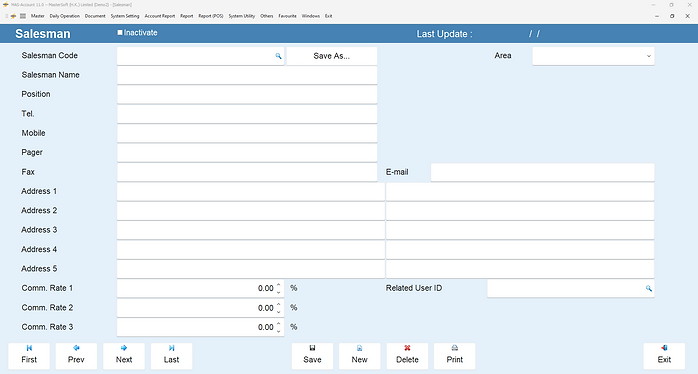Click the Save As... button
The width and height of the screenshot is (698, 374).
pos(332,56)
